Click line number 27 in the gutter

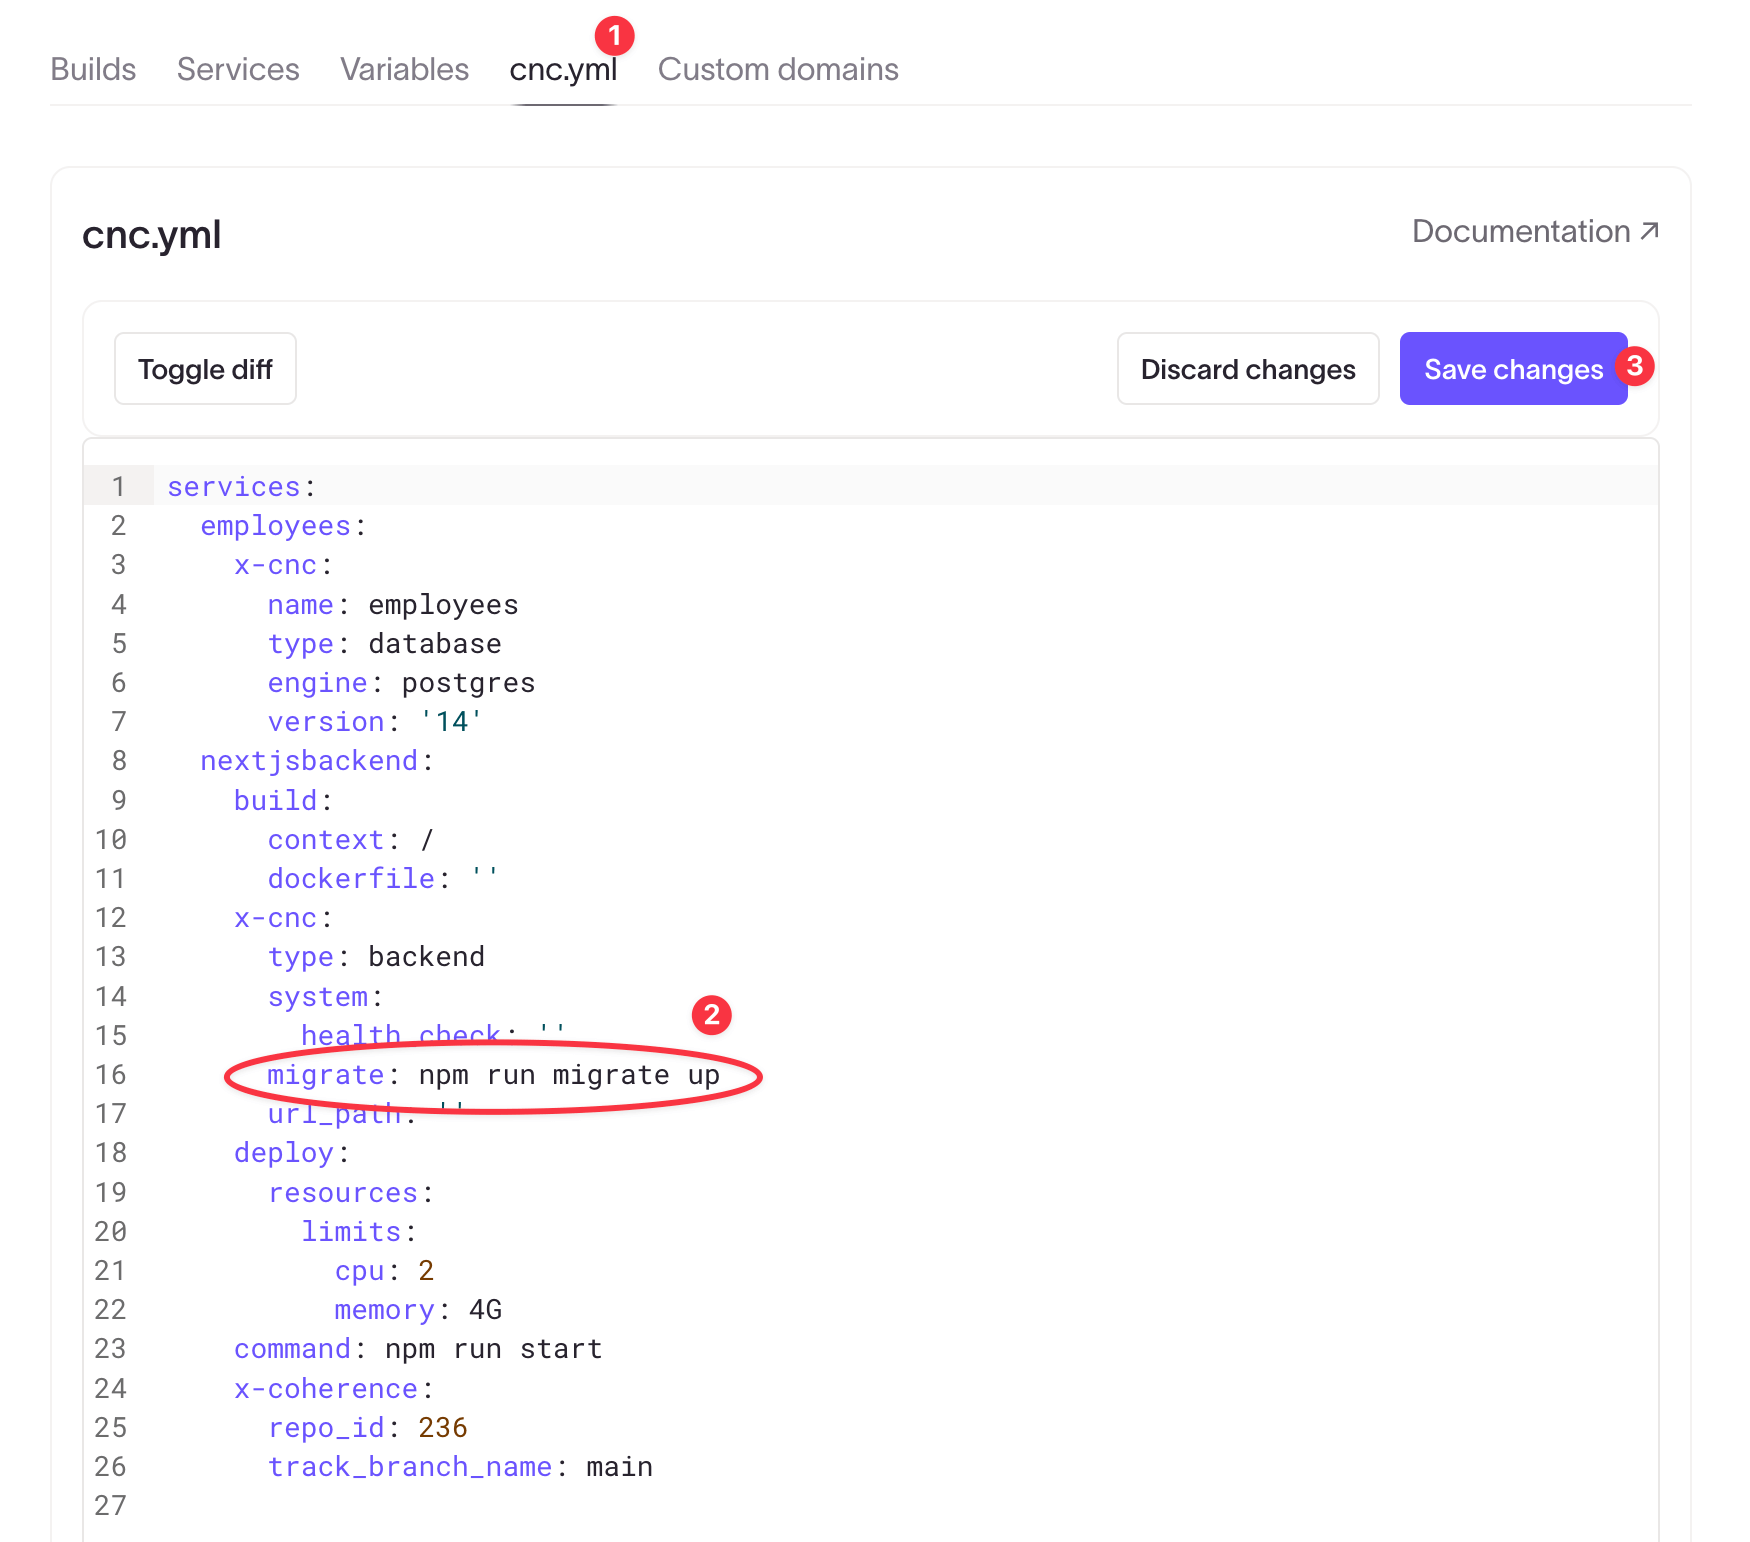111,1505
